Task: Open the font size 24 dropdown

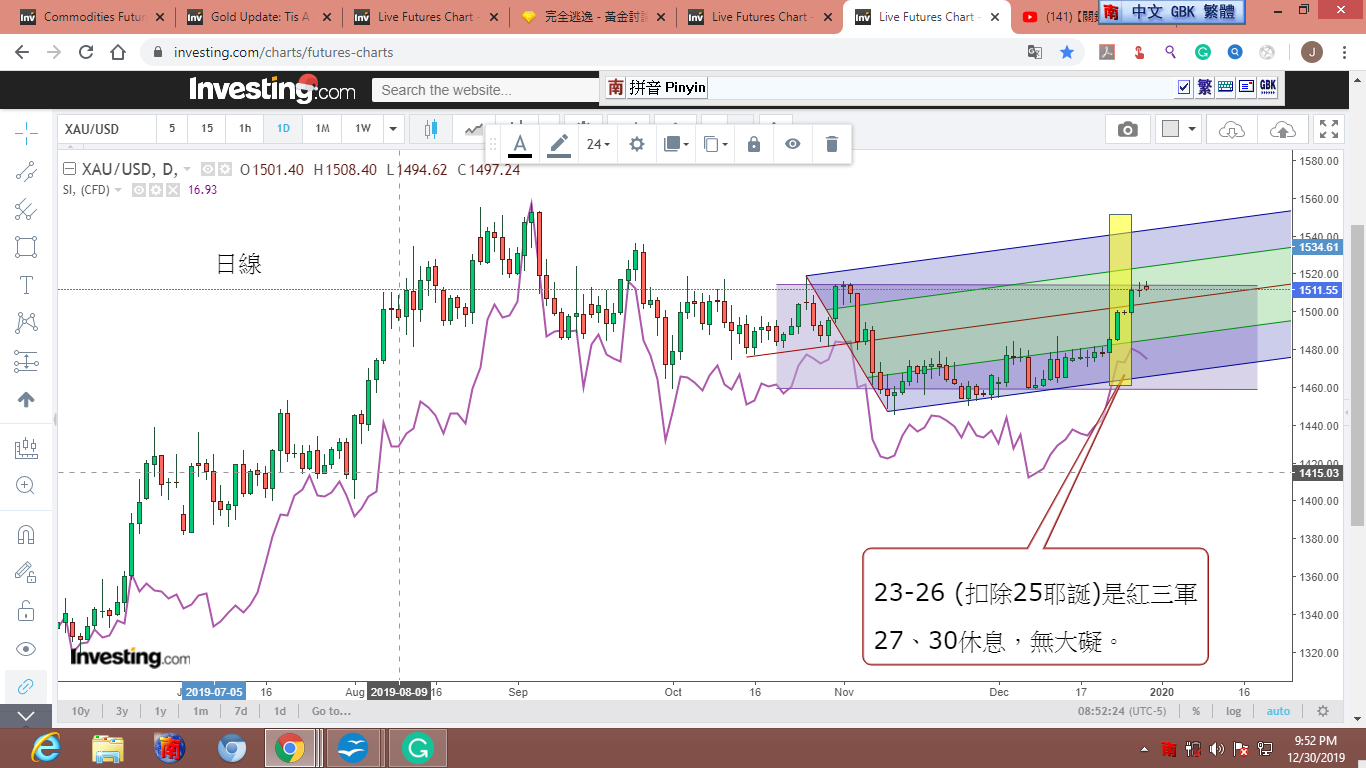Action: (598, 144)
